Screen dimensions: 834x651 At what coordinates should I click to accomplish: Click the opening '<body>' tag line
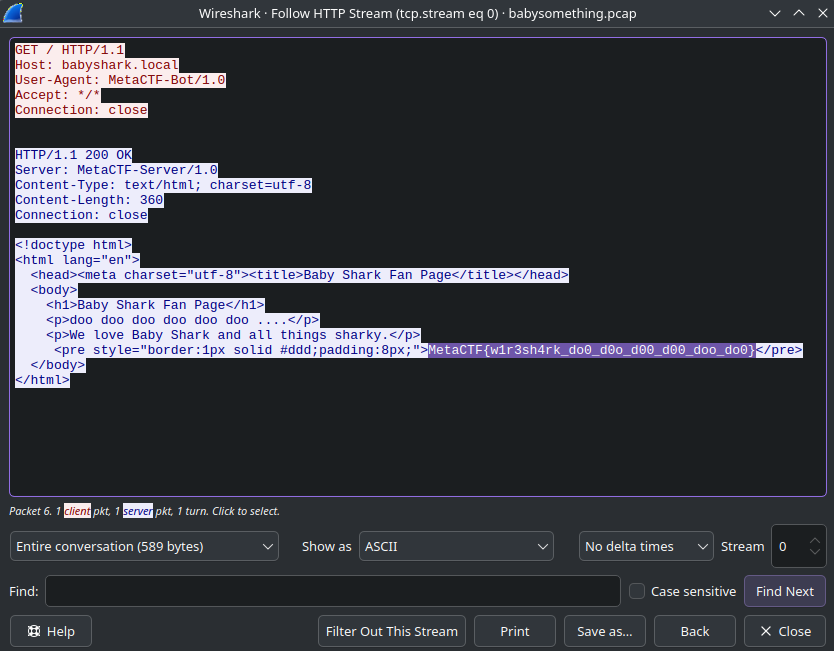click(x=54, y=290)
